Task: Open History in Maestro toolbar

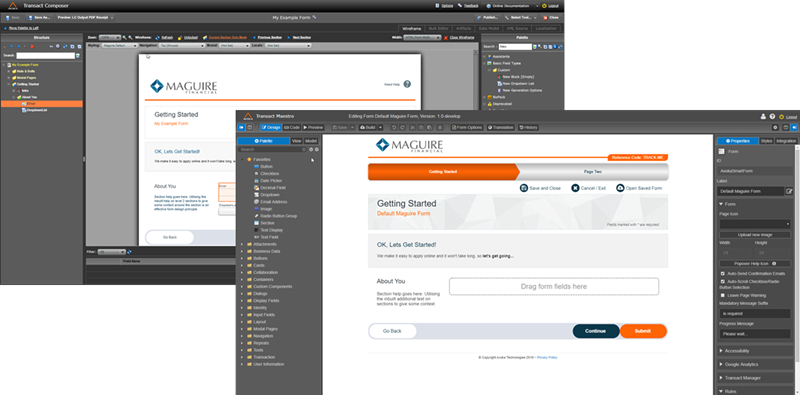Action: pyautogui.click(x=528, y=127)
